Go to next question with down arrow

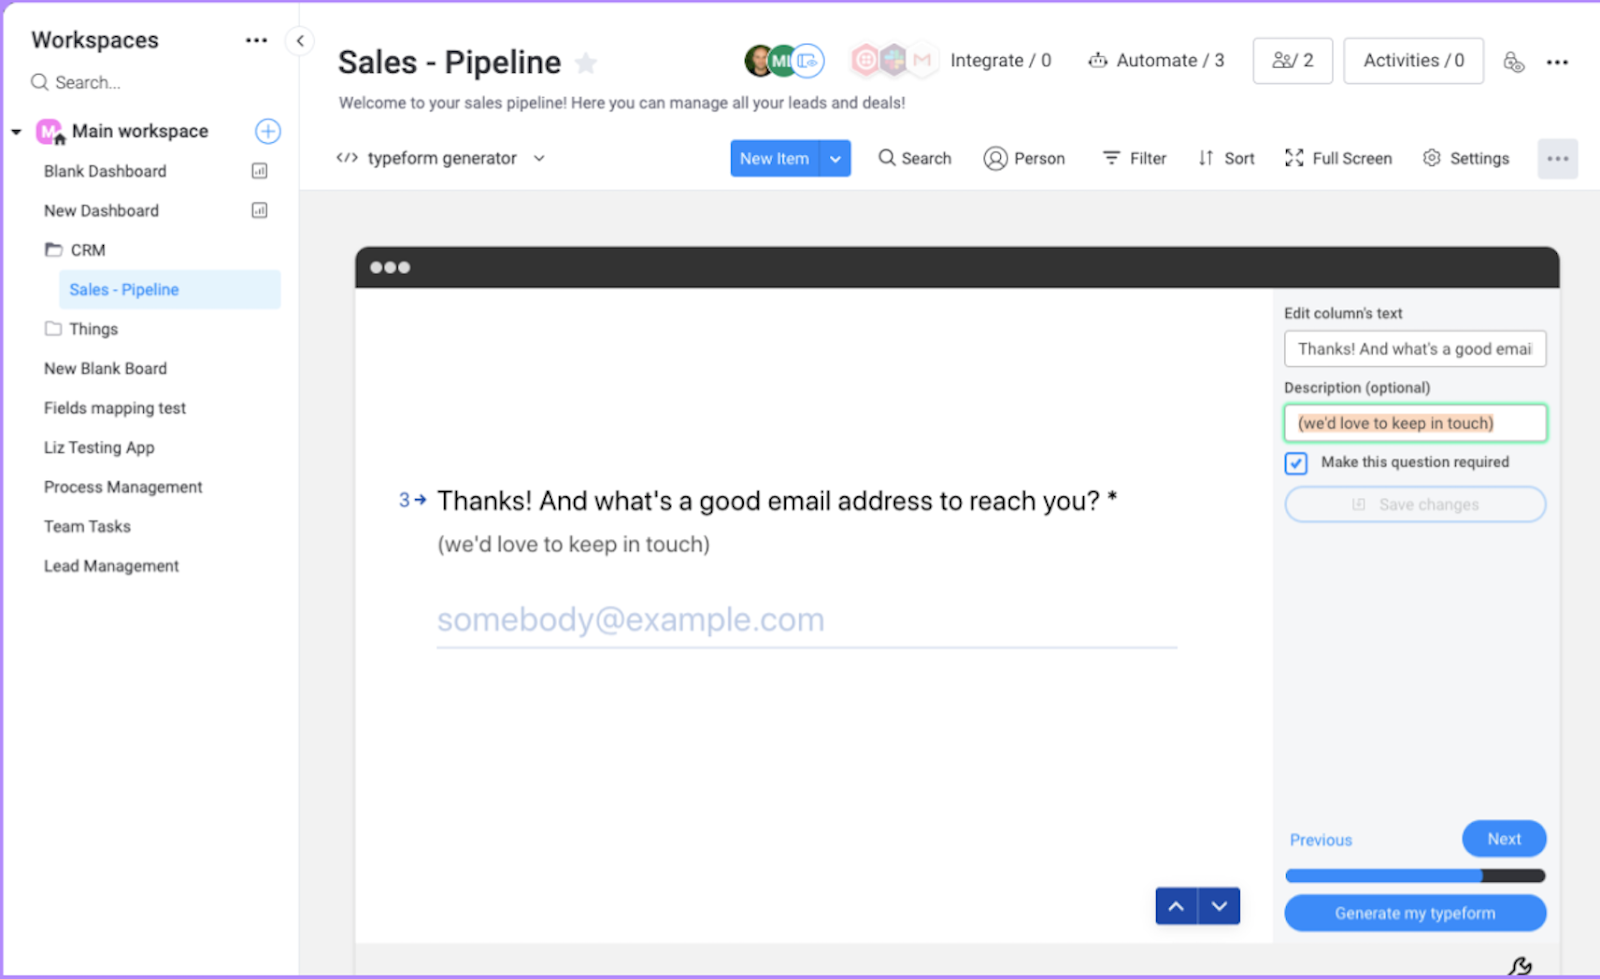click(1219, 906)
